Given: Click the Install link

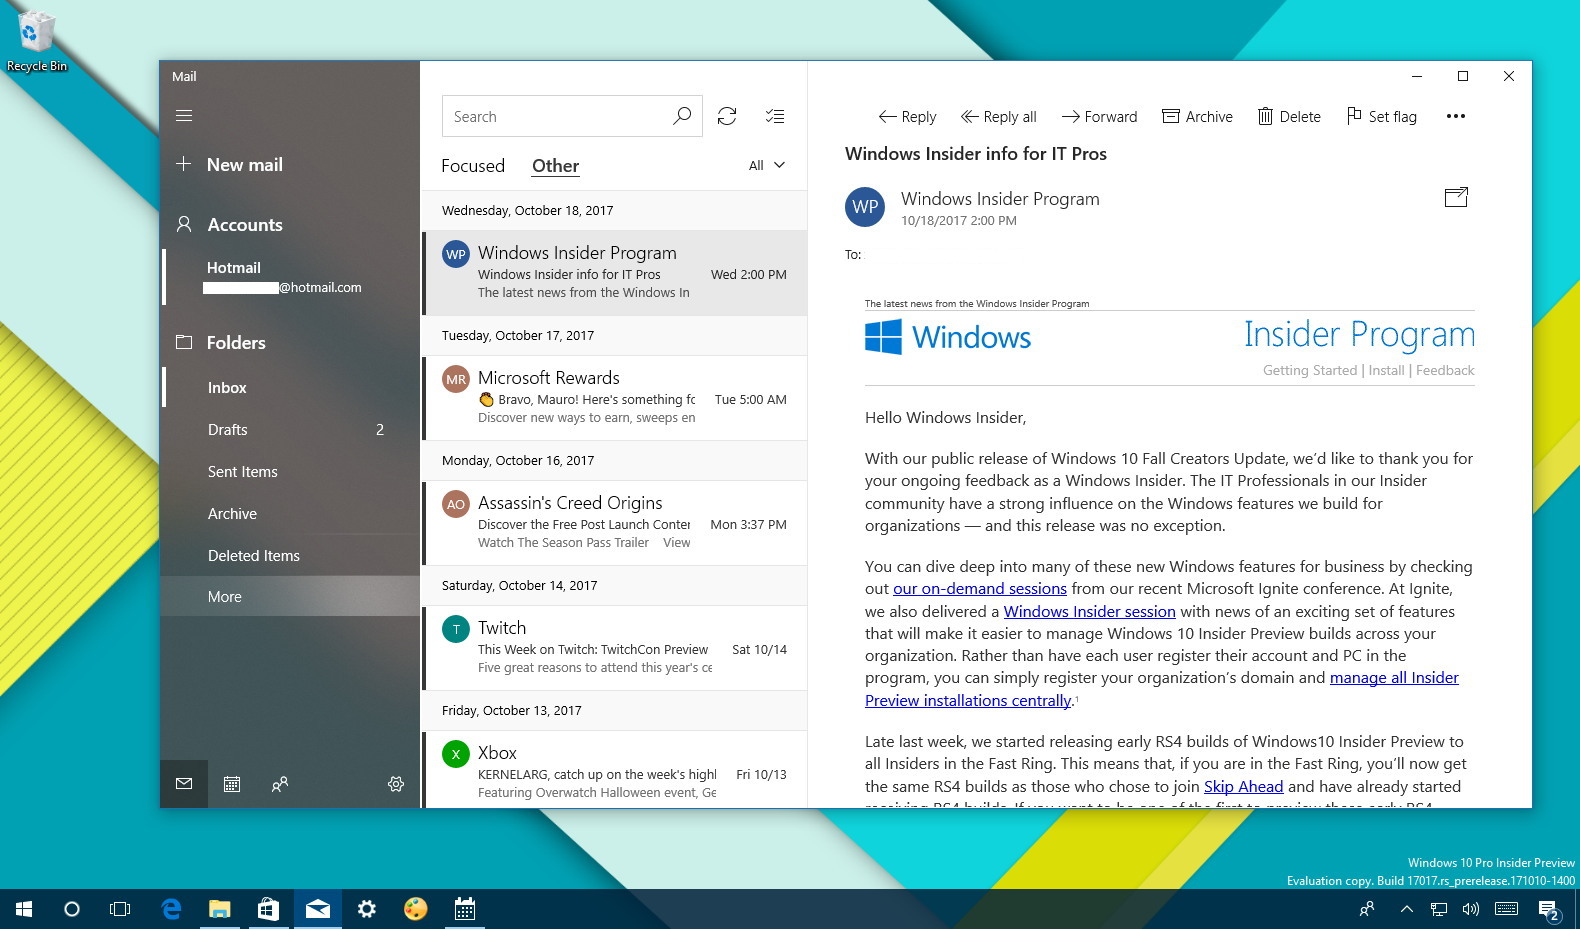Looking at the screenshot, I should click(x=1386, y=371).
